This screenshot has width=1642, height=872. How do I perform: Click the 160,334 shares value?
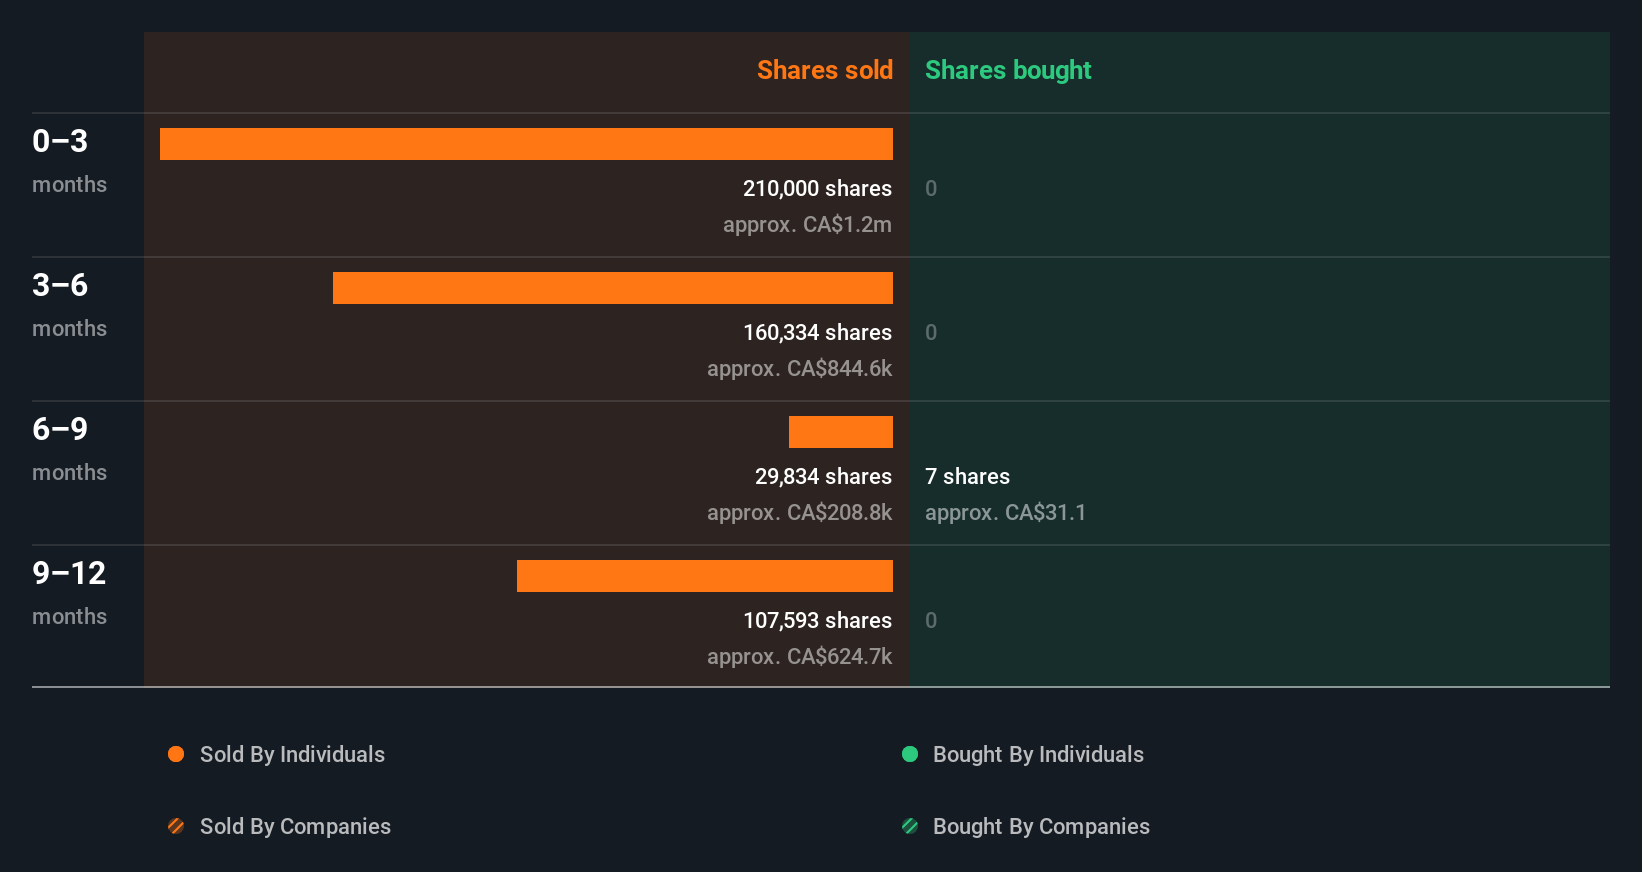pyautogui.click(x=817, y=332)
